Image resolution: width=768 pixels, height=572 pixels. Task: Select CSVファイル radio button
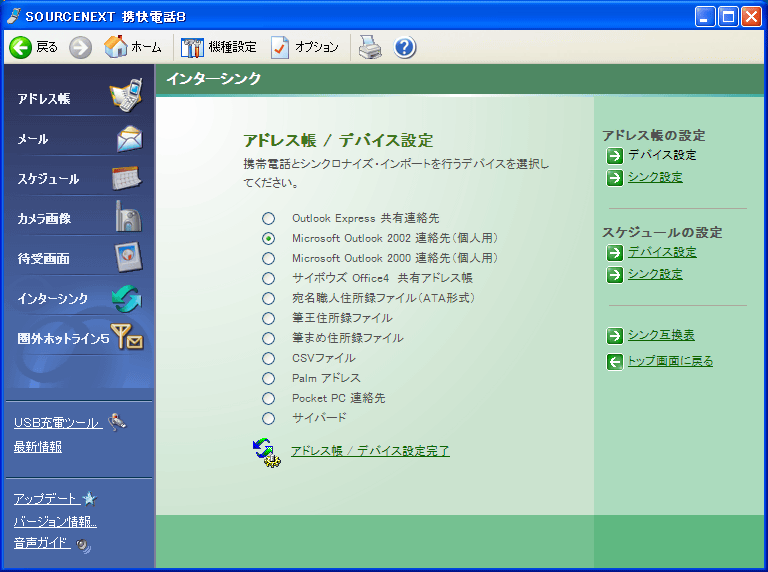click(268, 358)
